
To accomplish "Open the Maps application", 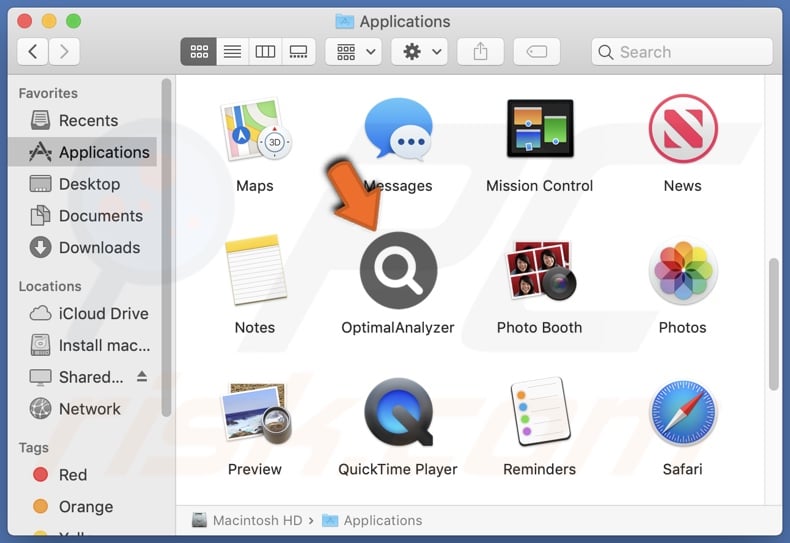I will point(255,129).
